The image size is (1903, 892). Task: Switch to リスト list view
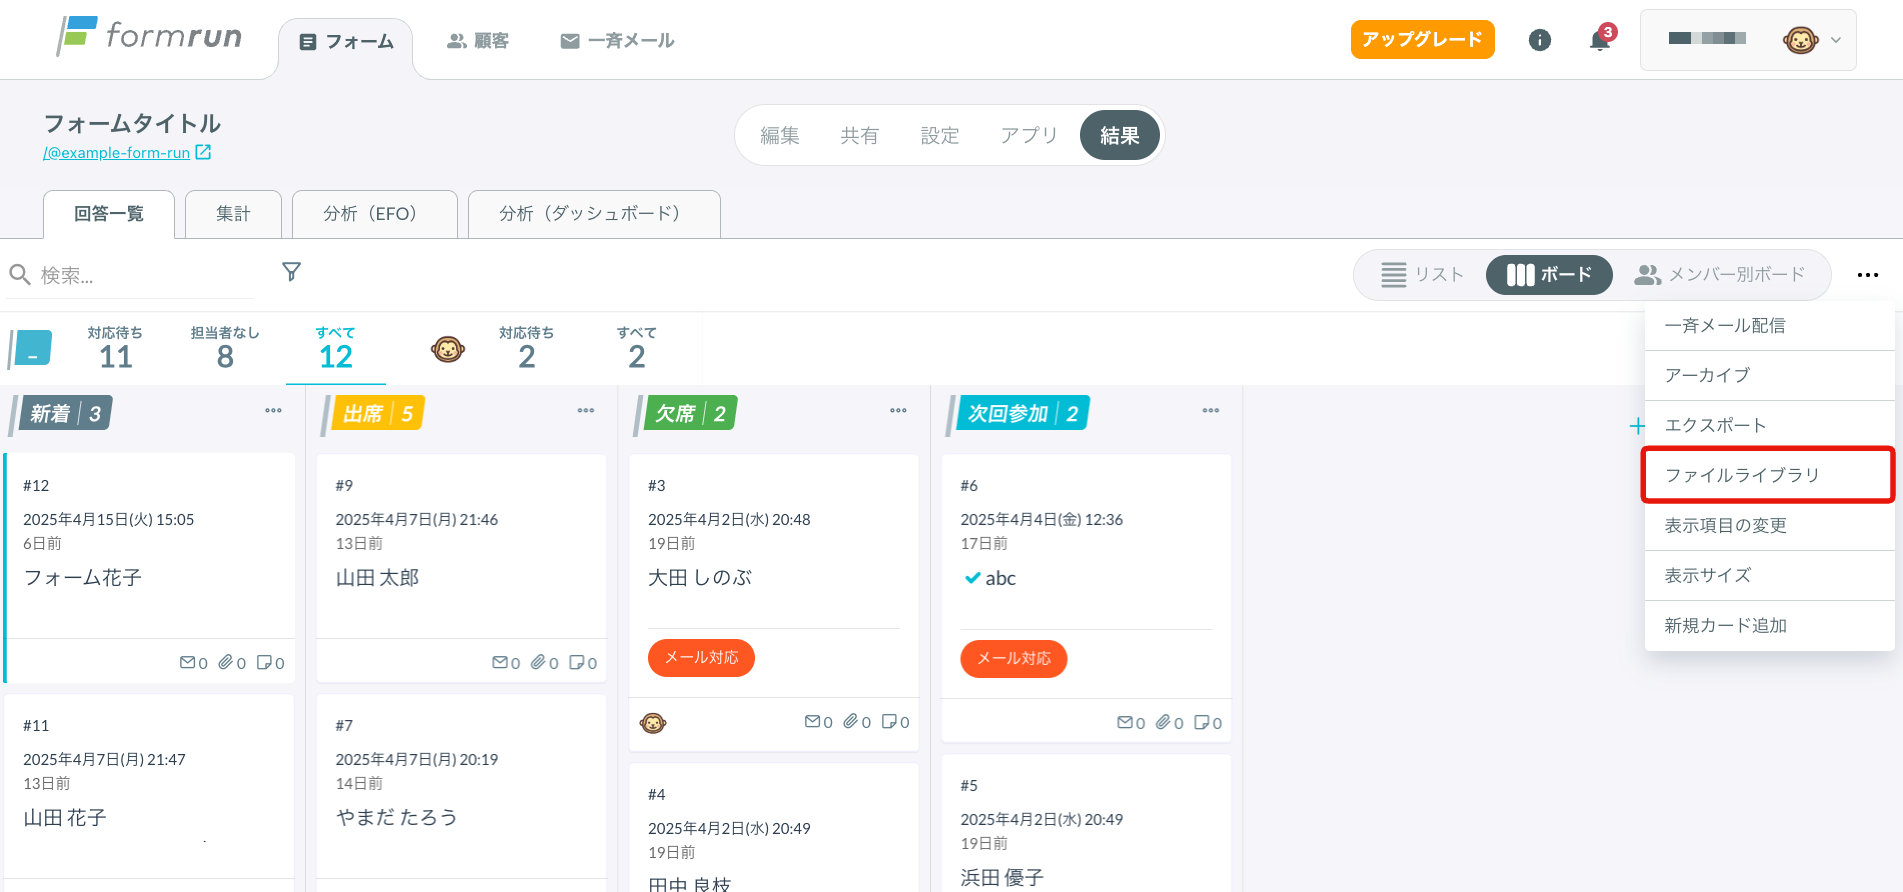[x=1422, y=275]
